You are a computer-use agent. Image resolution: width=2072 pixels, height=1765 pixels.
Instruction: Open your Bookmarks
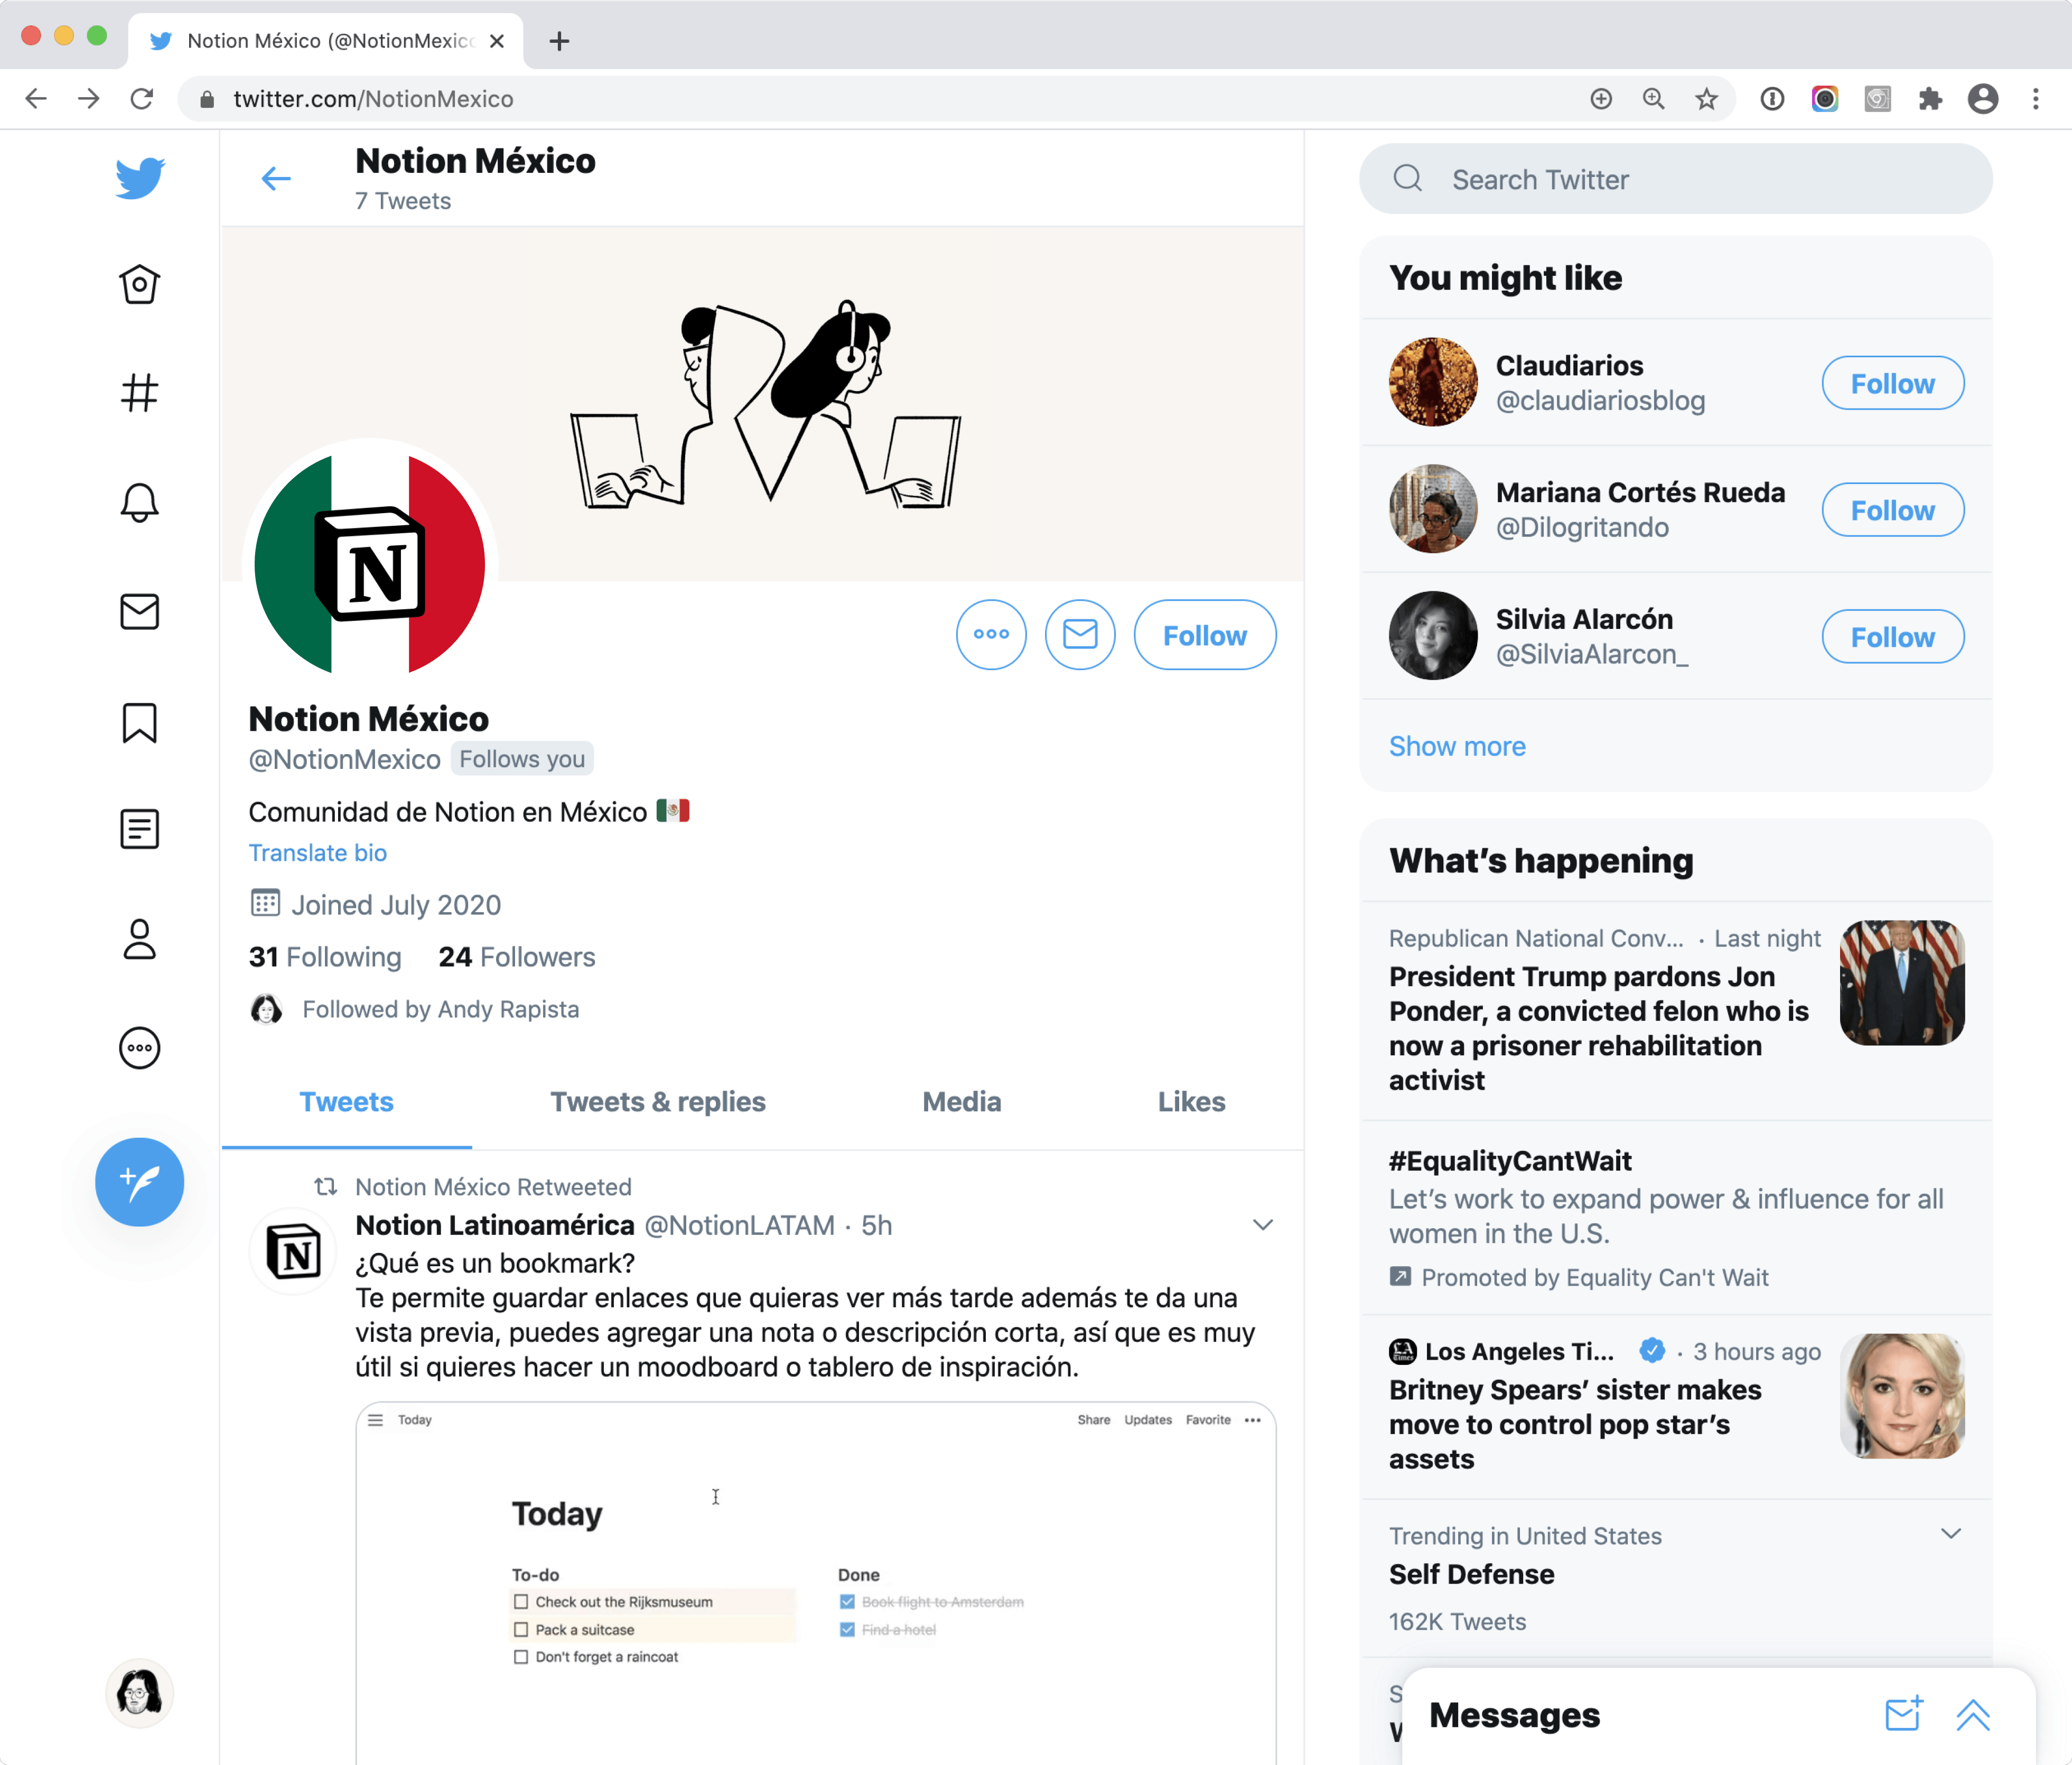pyautogui.click(x=139, y=722)
